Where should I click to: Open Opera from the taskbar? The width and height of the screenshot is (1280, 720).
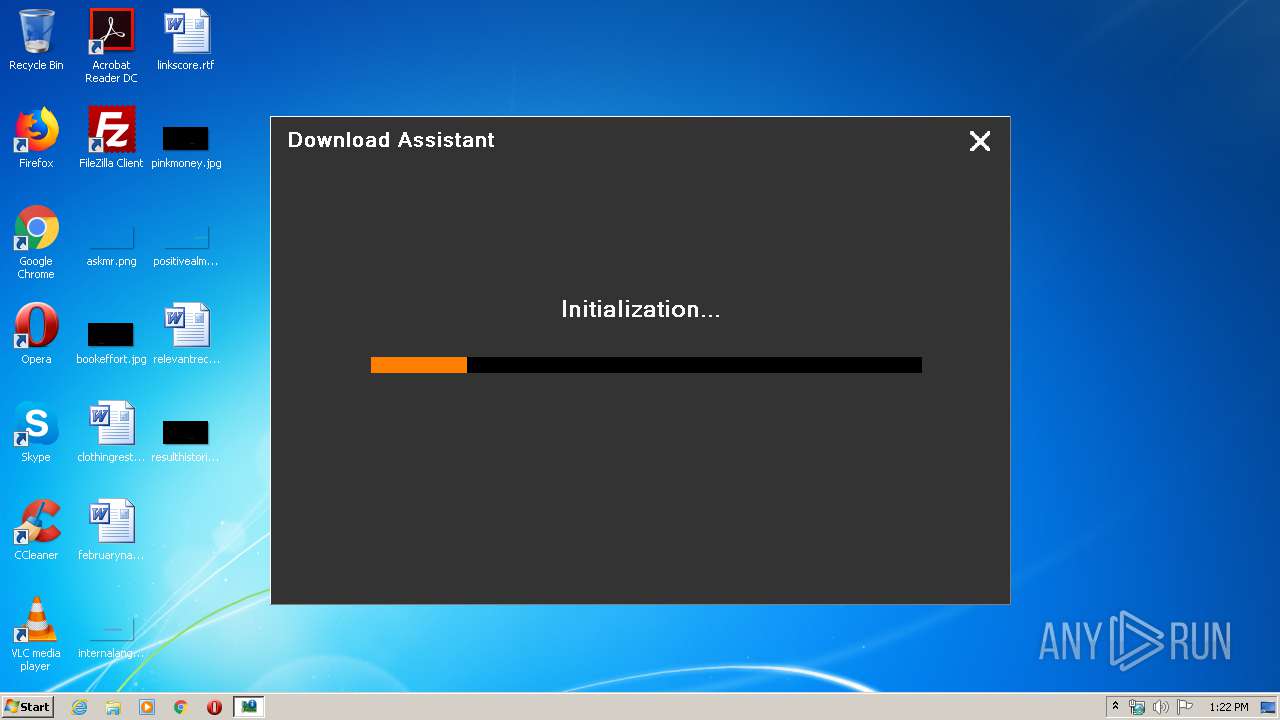(x=214, y=707)
